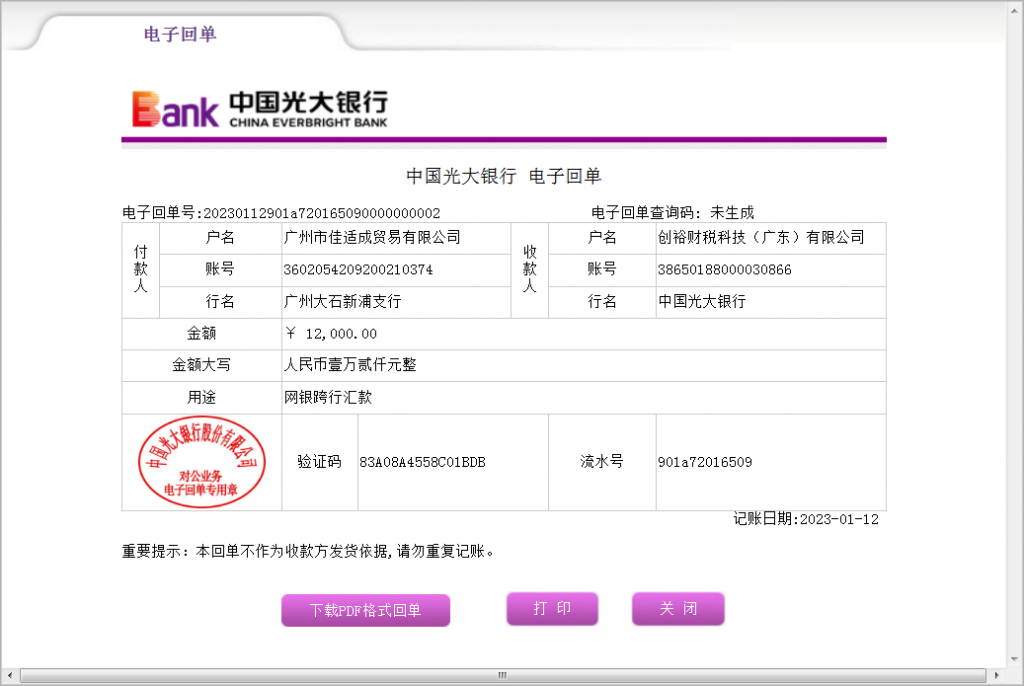Click payee account 38650188000030866
Screen dimensions: 1024x686
pyautogui.click(x=724, y=270)
